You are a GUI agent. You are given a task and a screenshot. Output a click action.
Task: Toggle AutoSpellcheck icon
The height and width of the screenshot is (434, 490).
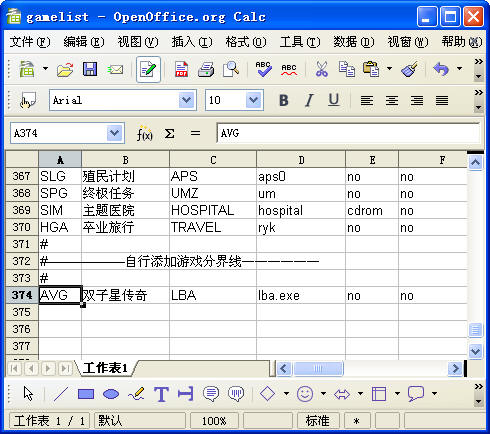pos(289,69)
